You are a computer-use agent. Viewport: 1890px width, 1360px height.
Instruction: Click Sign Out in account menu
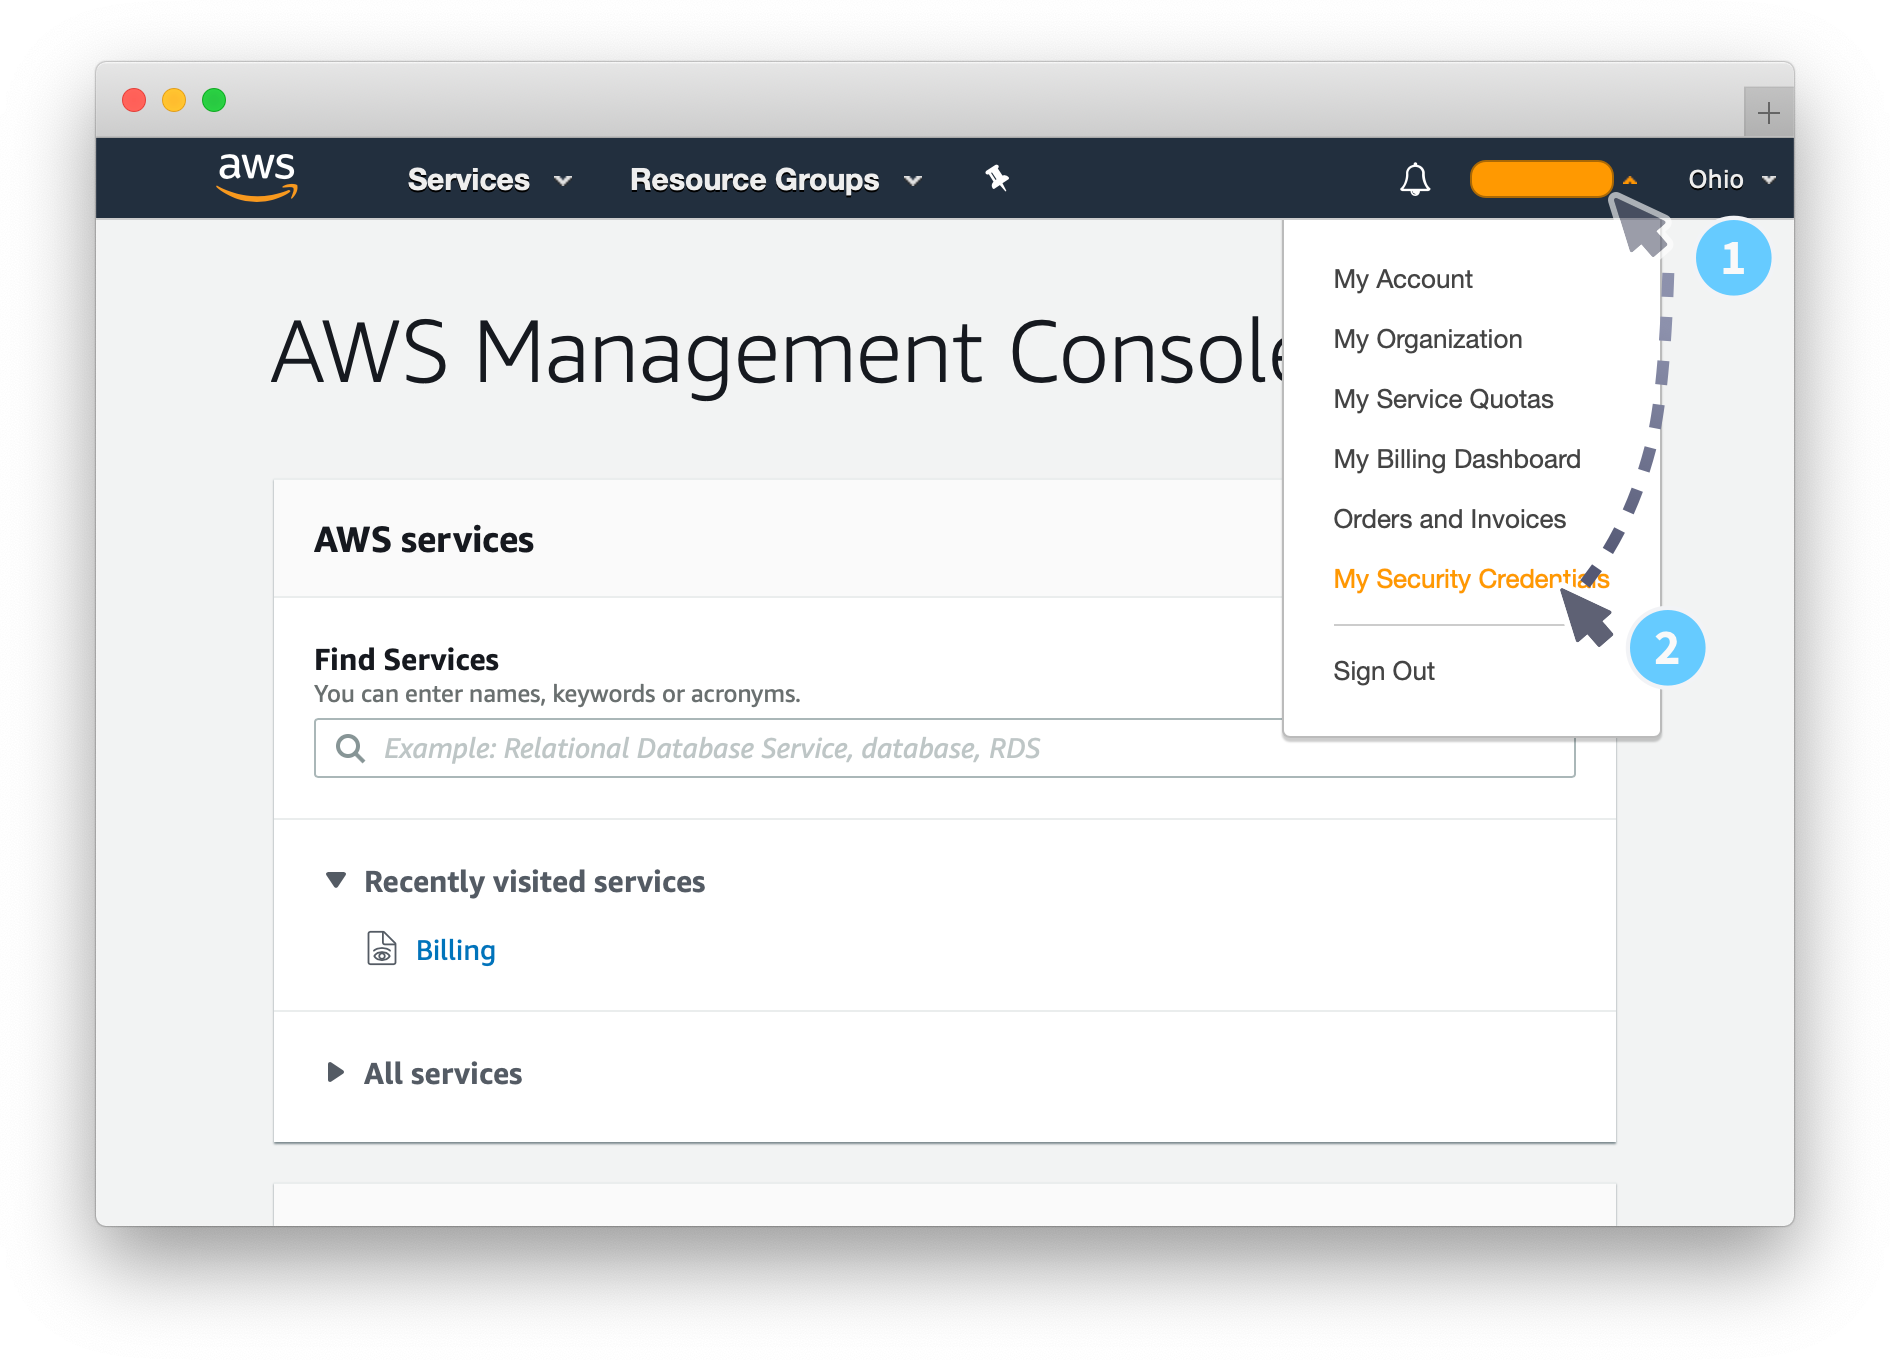coord(1383,671)
